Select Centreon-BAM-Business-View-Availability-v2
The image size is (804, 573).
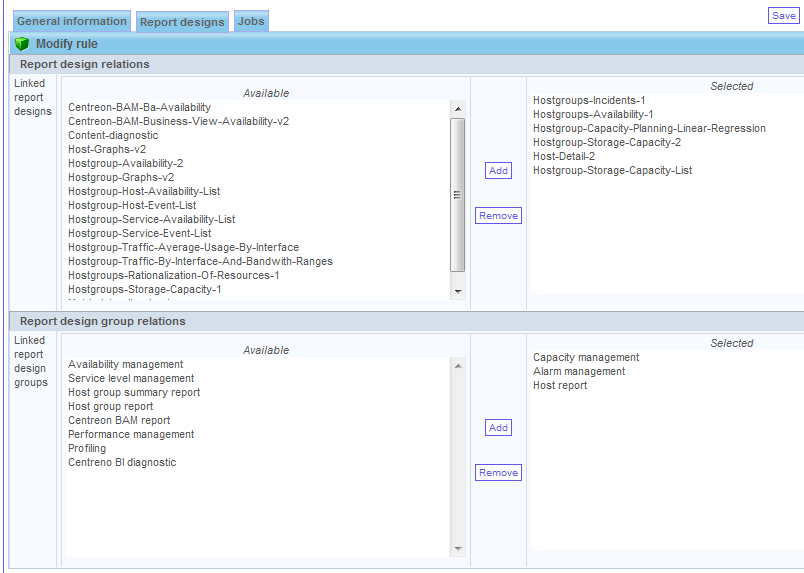click(x=178, y=121)
